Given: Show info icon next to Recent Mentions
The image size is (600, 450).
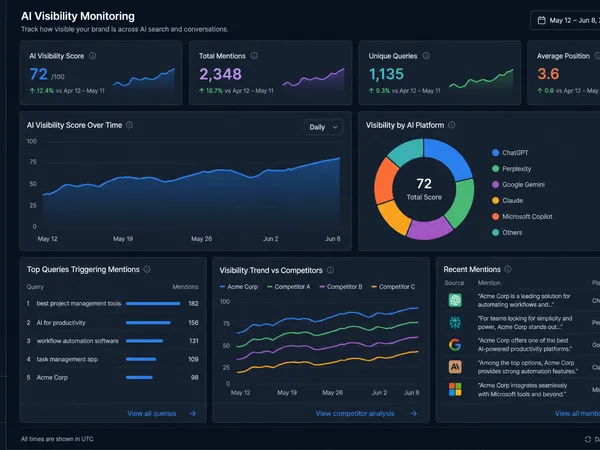Looking at the screenshot, I should pos(508,269).
